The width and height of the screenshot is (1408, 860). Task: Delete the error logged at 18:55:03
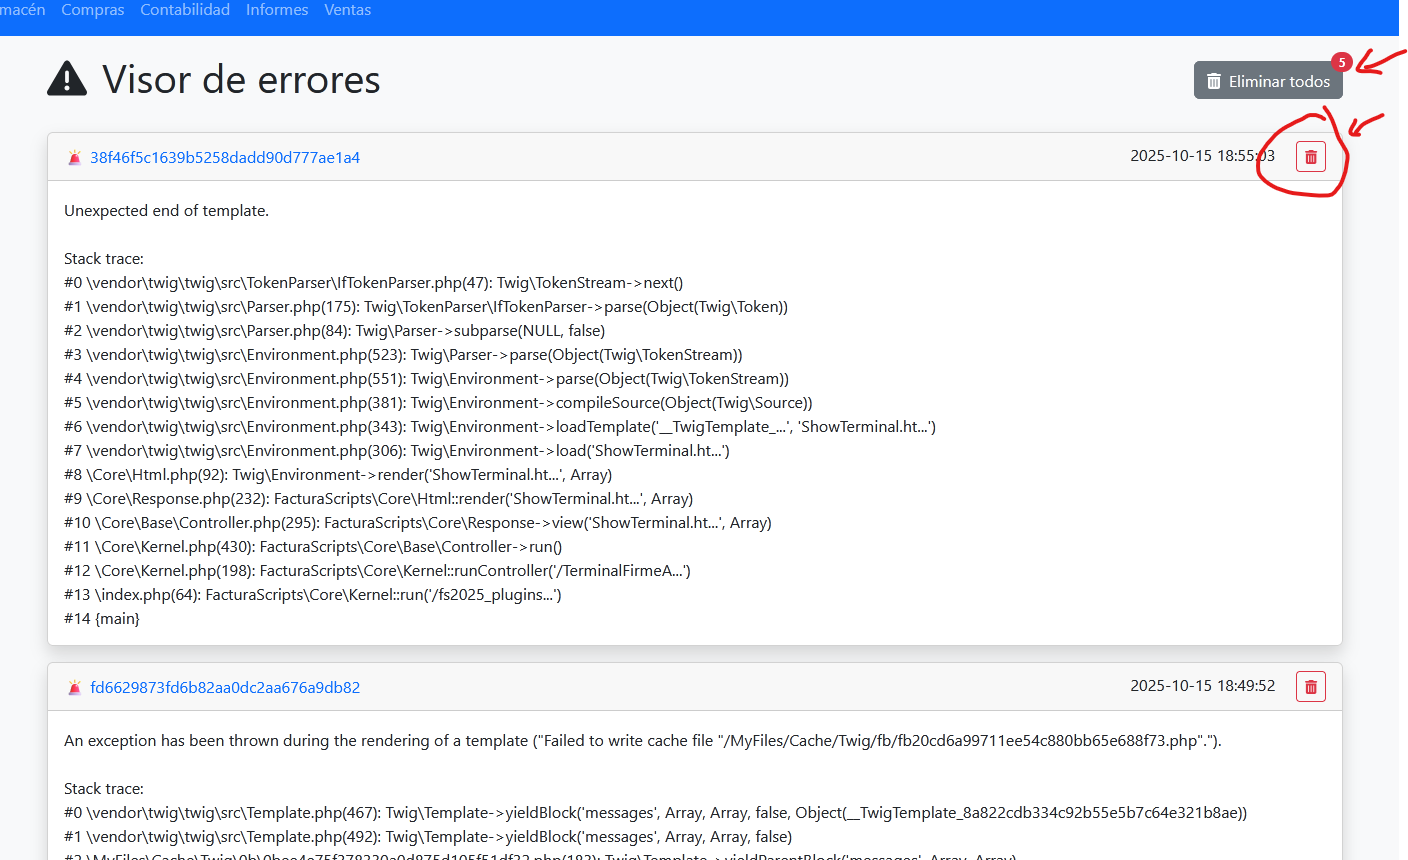pyautogui.click(x=1310, y=157)
